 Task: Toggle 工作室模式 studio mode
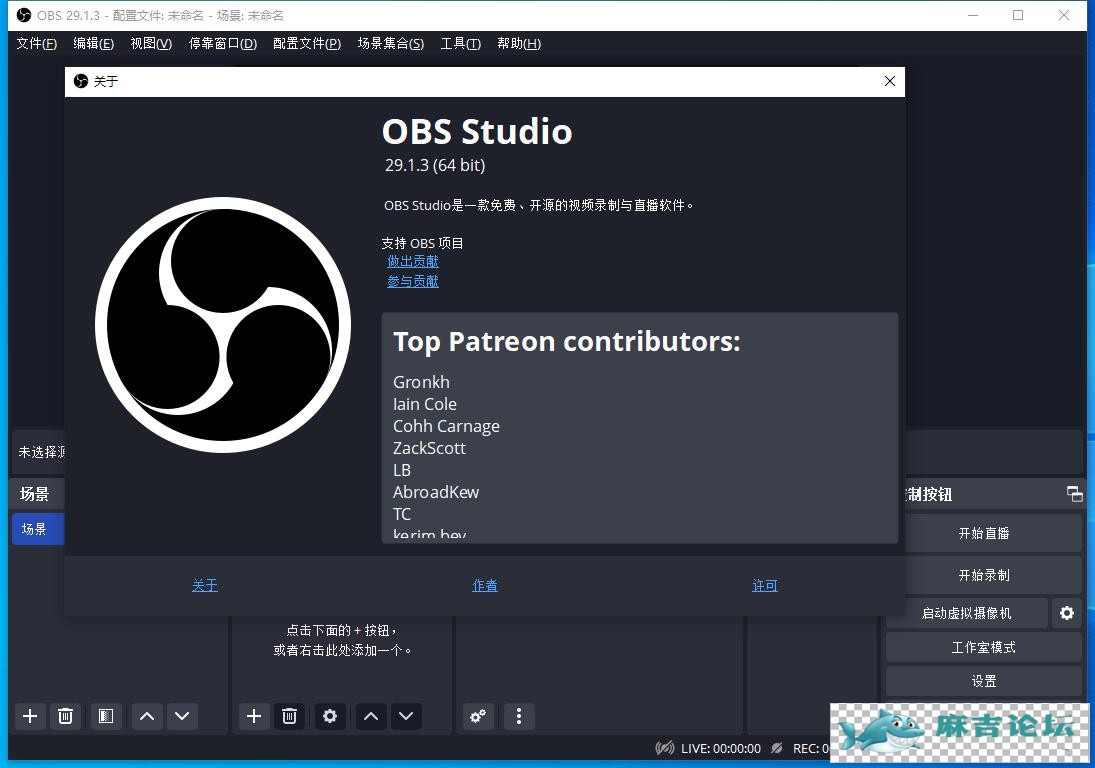coord(984,647)
